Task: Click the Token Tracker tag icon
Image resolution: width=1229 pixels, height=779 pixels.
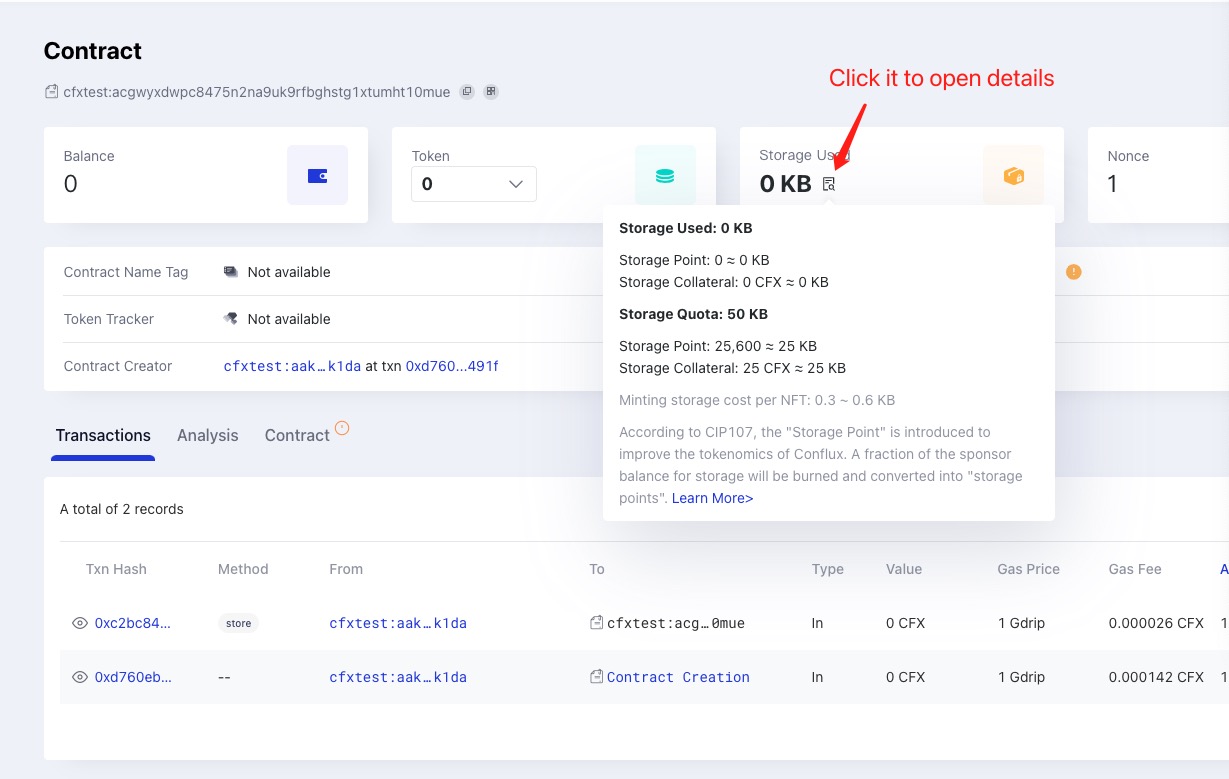Action: [x=231, y=319]
